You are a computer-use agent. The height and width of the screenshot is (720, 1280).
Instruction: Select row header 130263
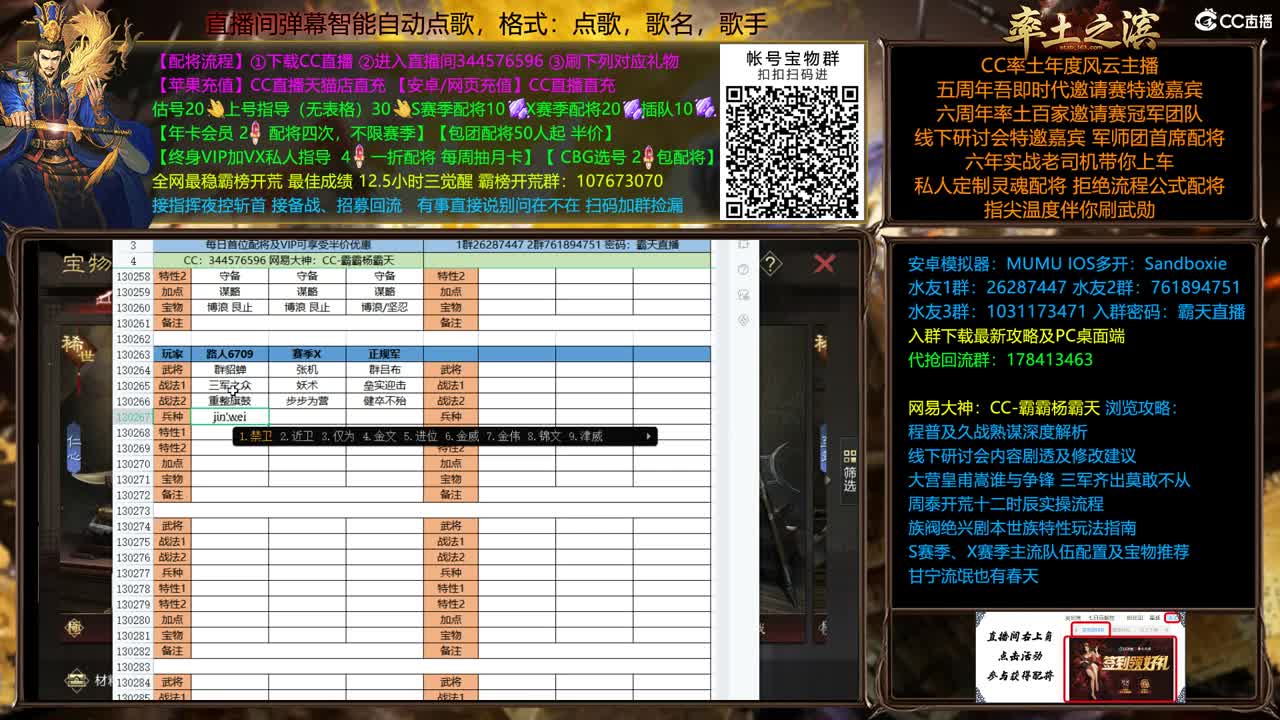pyautogui.click(x=133, y=354)
